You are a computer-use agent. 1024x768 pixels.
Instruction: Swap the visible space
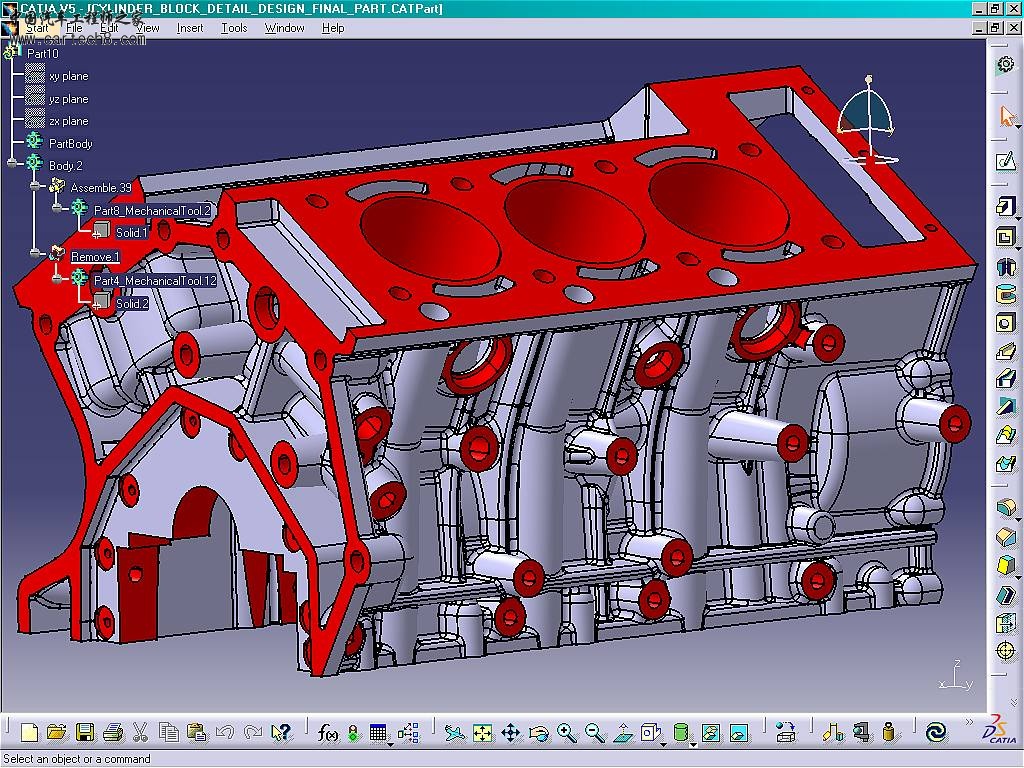pyautogui.click(x=739, y=733)
